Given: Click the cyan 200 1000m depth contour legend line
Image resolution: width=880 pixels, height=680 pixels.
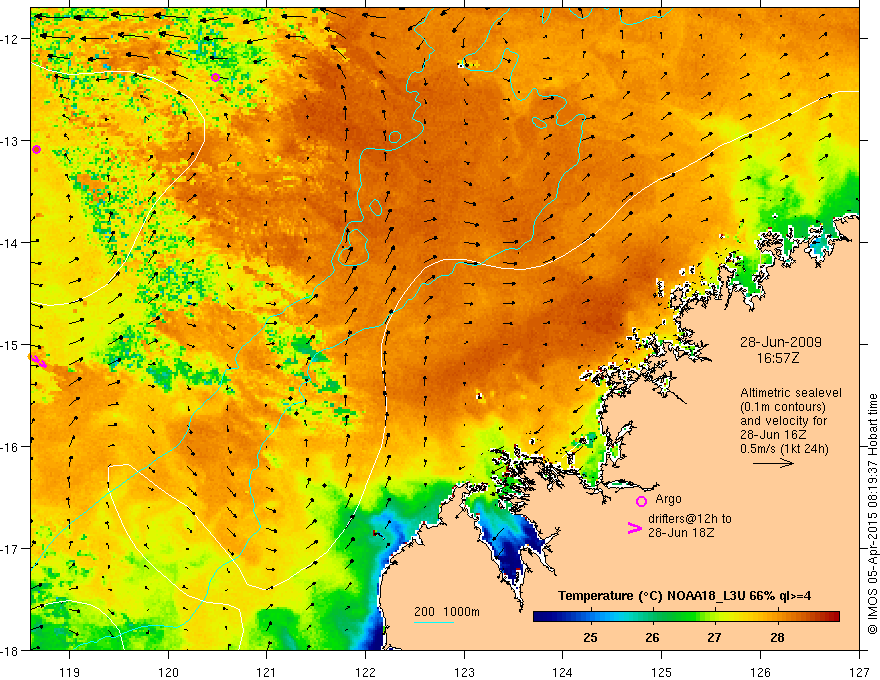Looking at the screenshot, I should [434, 622].
